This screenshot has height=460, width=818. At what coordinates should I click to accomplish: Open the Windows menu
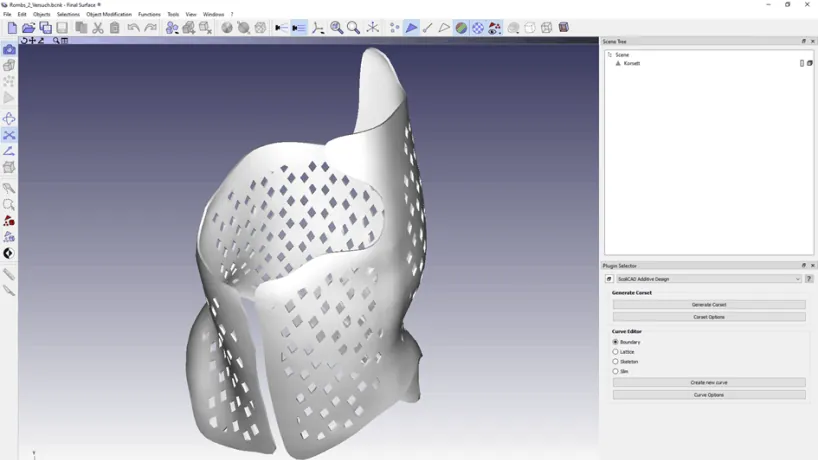pyautogui.click(x=213, y=14)
